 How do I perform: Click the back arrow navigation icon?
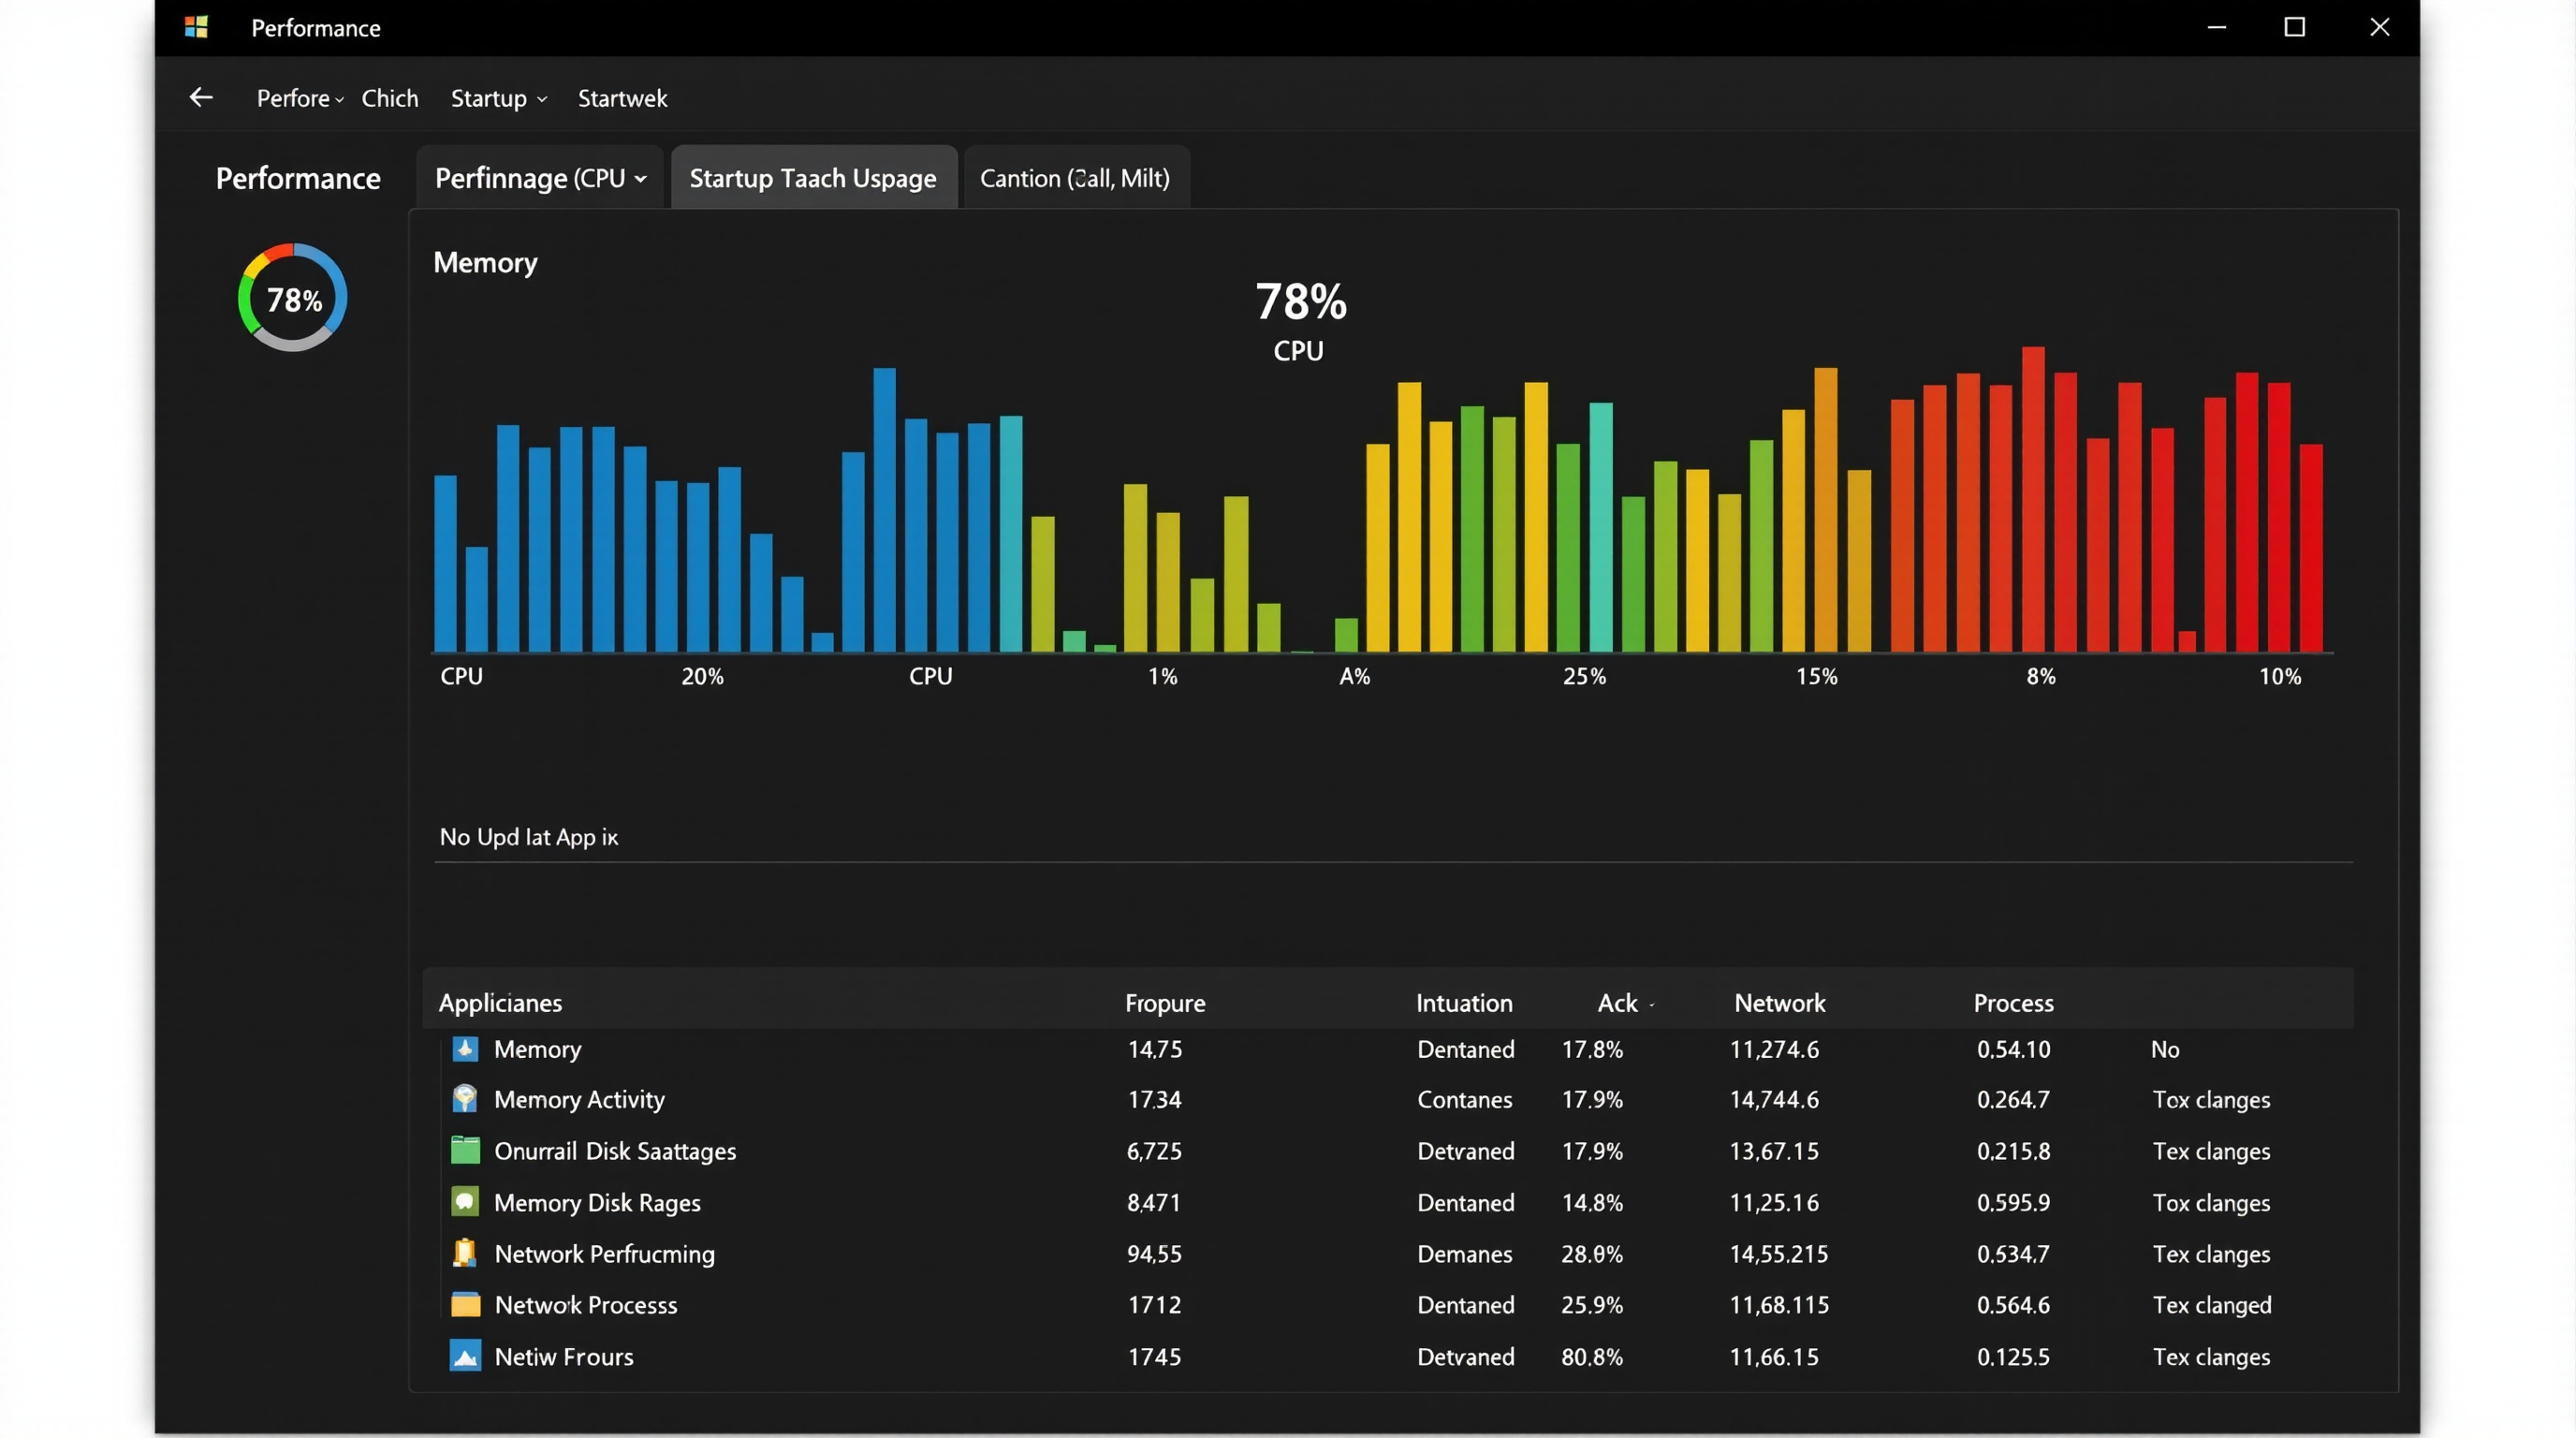click(201, 97)
